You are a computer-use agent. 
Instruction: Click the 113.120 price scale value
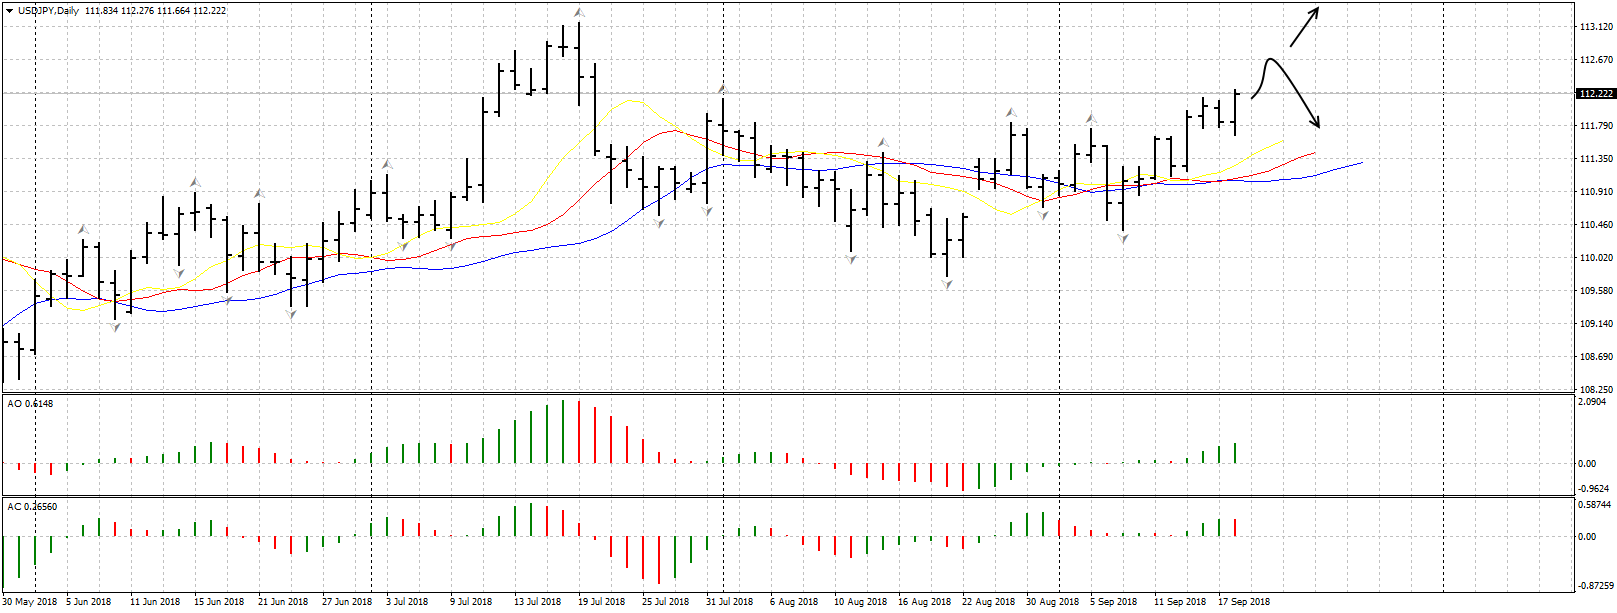point(1595,27)
